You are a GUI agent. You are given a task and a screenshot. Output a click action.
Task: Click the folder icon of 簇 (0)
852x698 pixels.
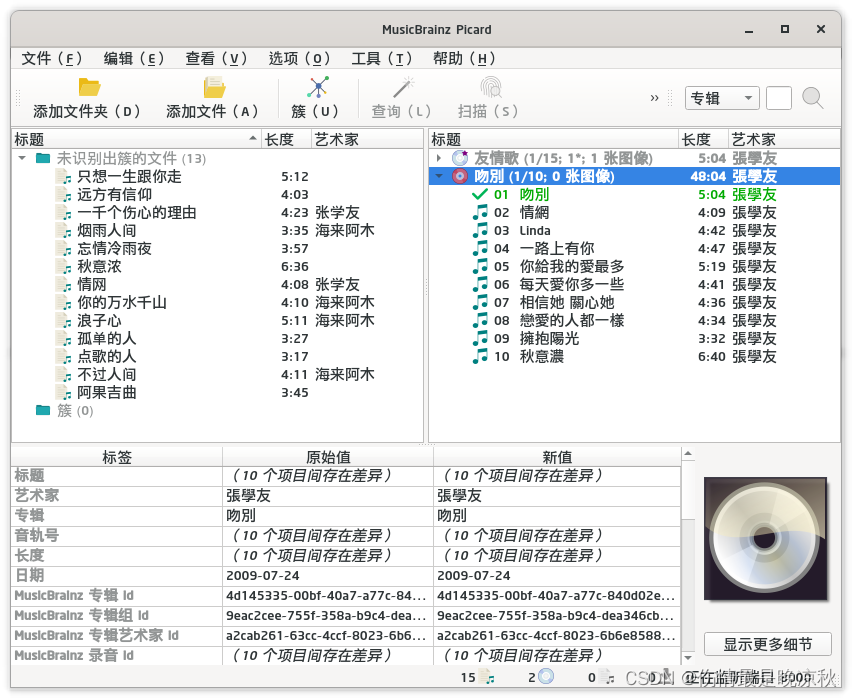pos(43,410)
